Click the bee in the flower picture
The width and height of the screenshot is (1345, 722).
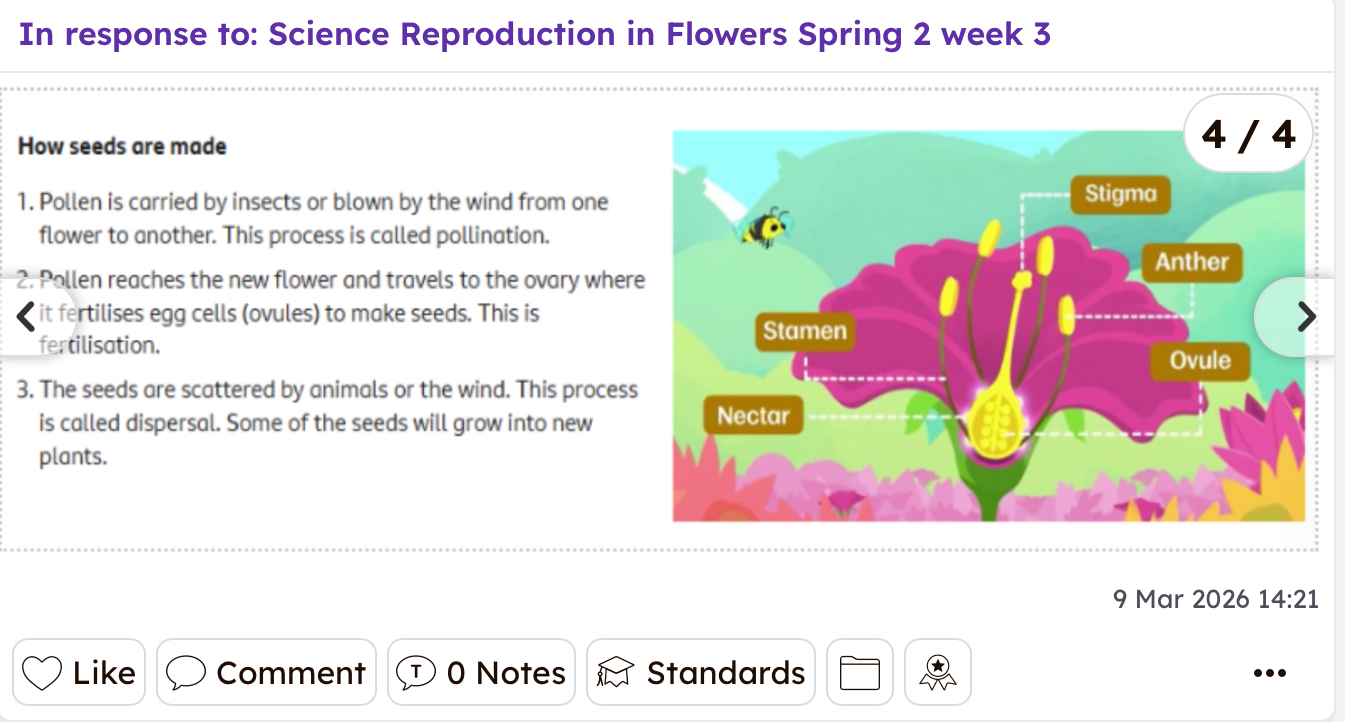[765, 228]
